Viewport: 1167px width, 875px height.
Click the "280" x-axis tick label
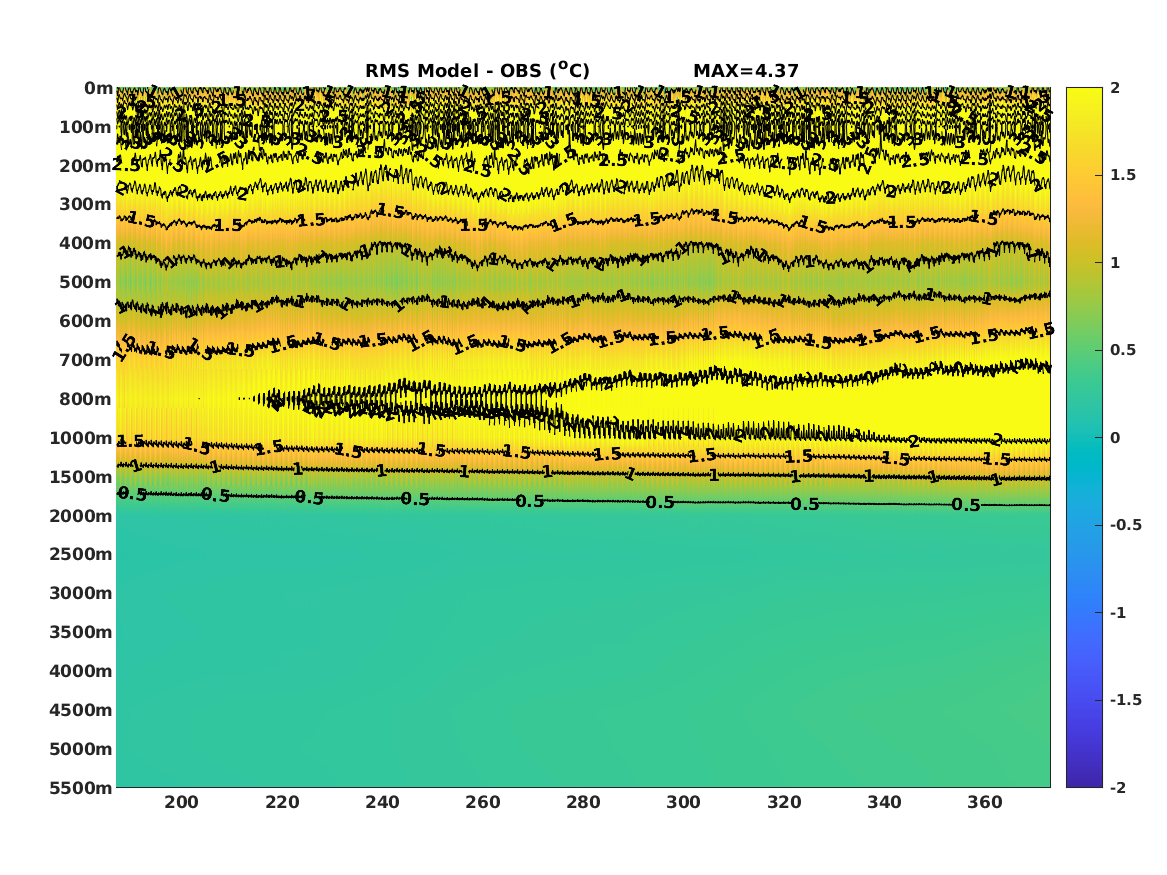coord(584,803)
